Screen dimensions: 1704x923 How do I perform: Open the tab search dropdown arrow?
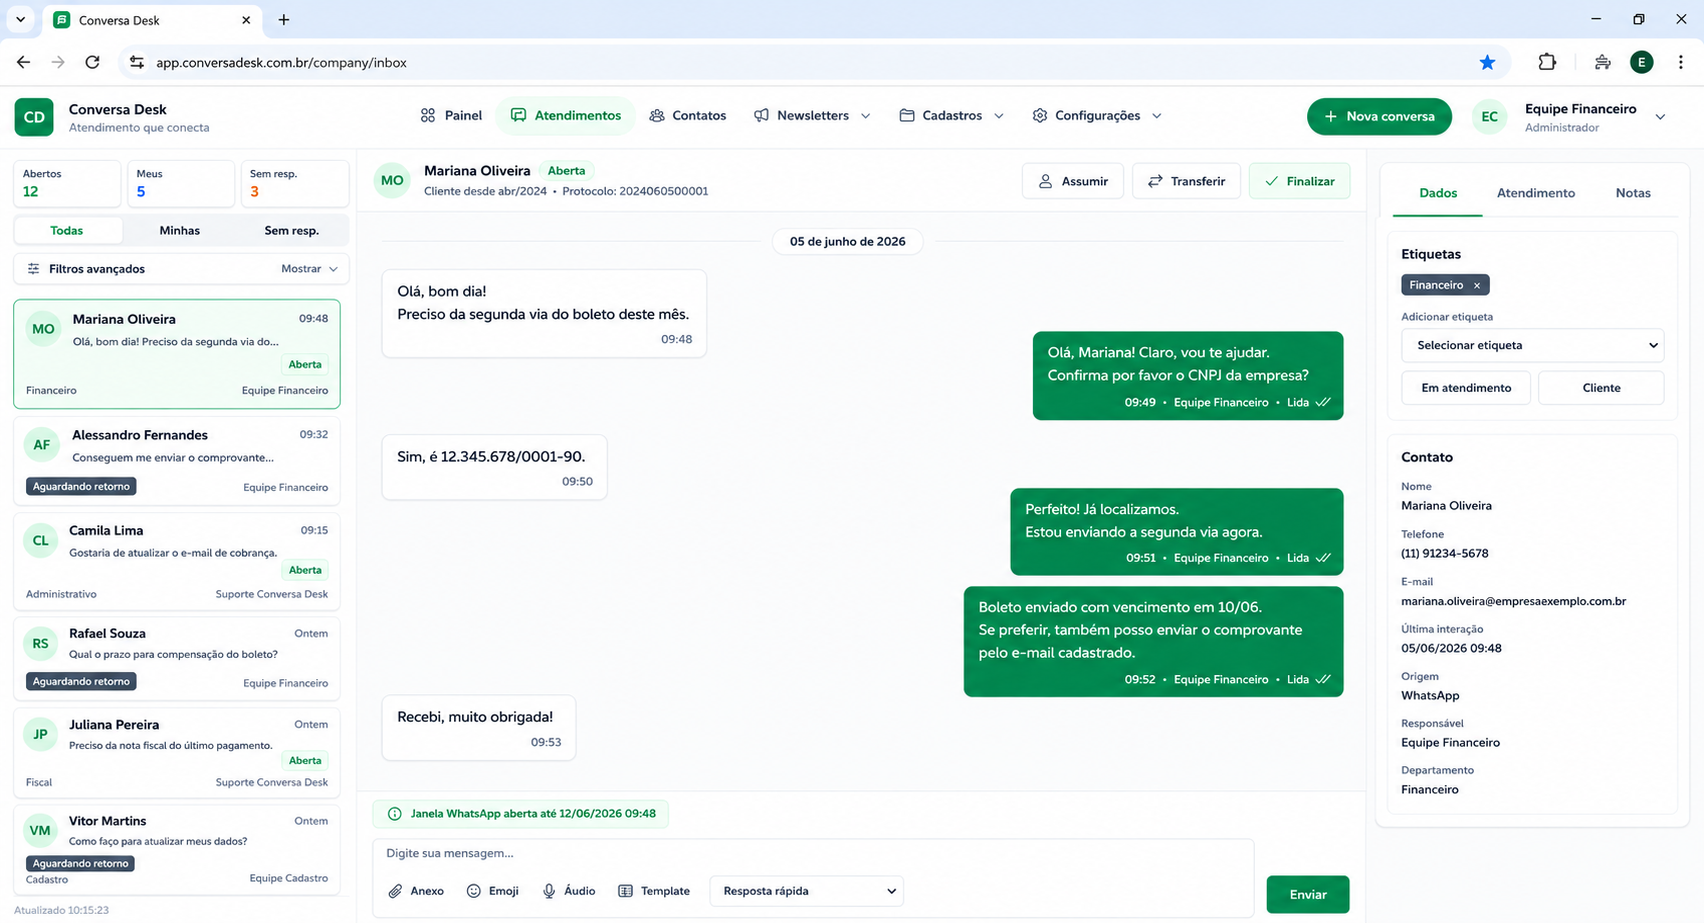[20, 20]
